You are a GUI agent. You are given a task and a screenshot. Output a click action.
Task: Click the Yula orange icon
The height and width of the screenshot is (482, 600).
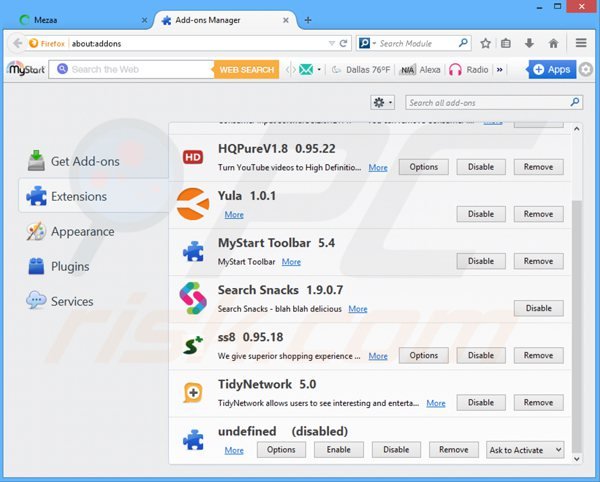pos(193,204)
